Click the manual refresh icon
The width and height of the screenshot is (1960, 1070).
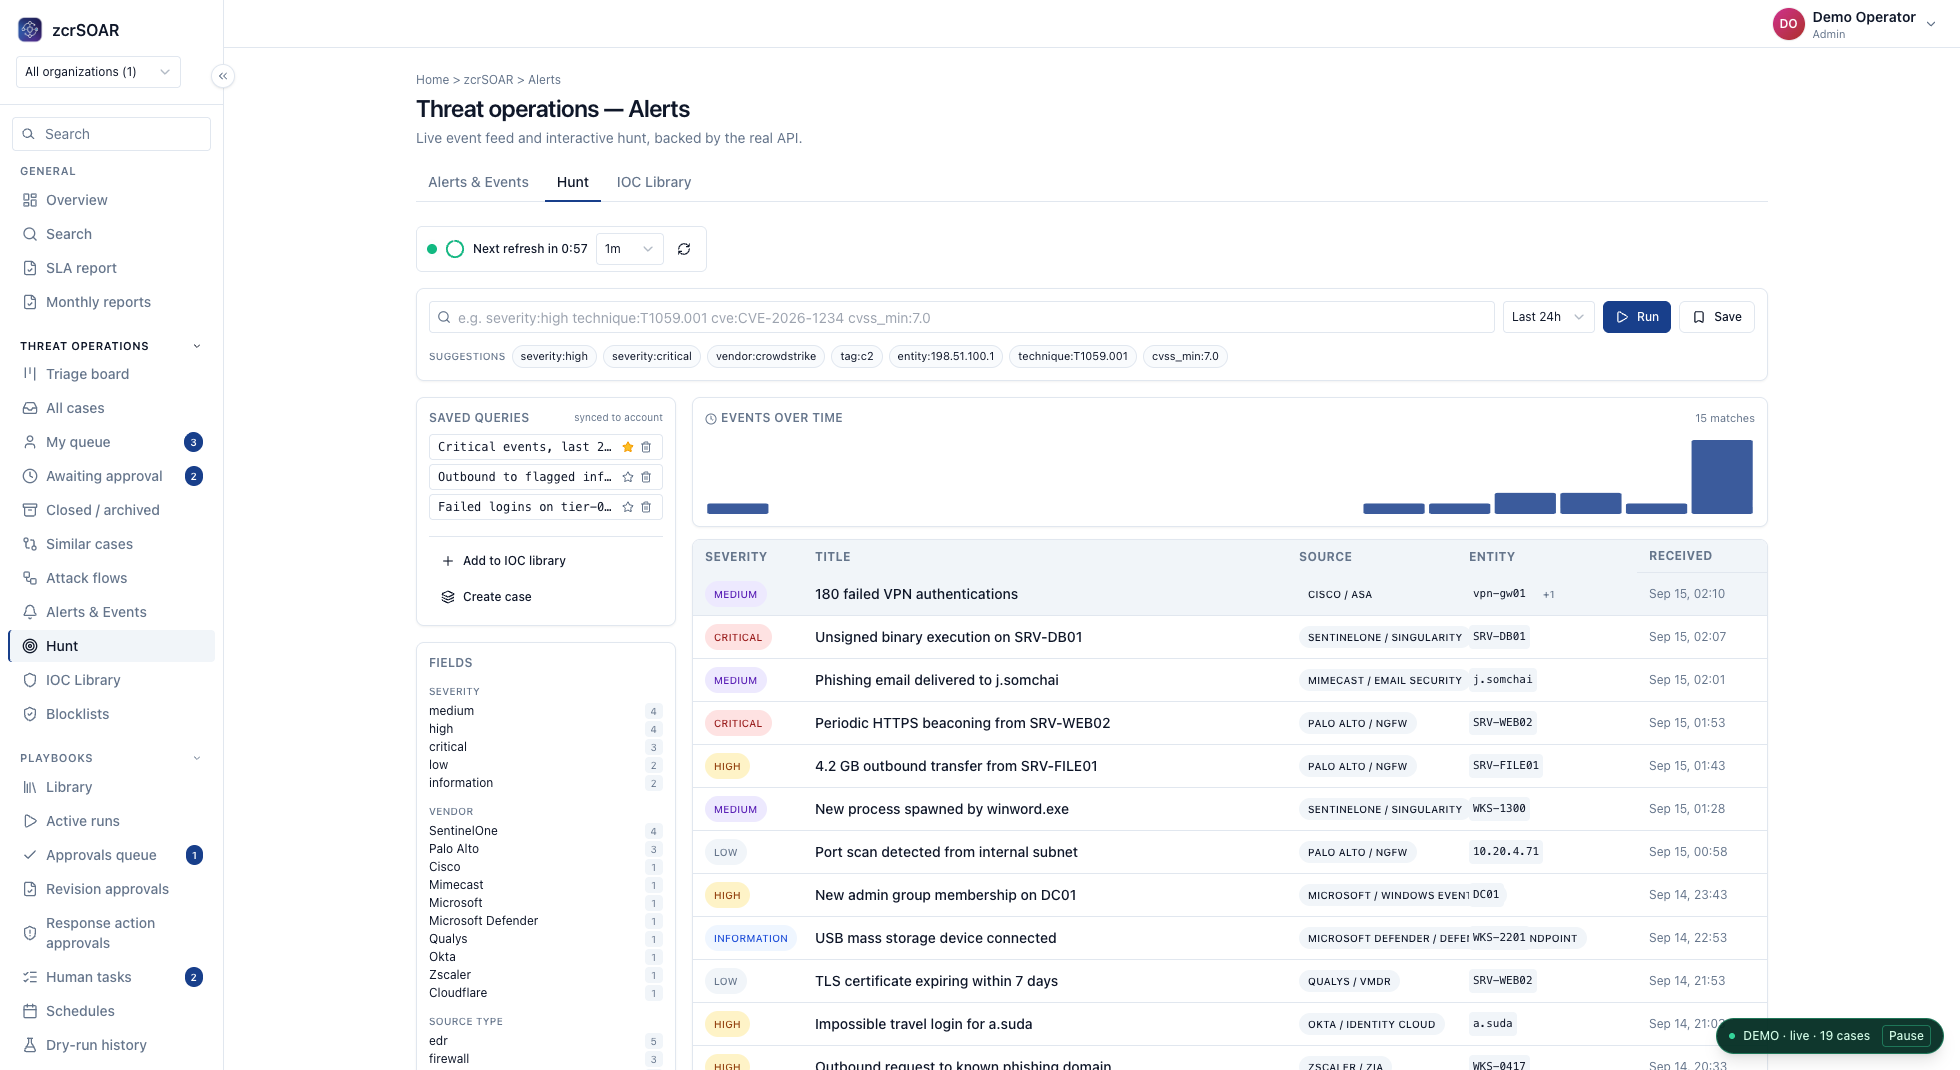coord(684,249)
